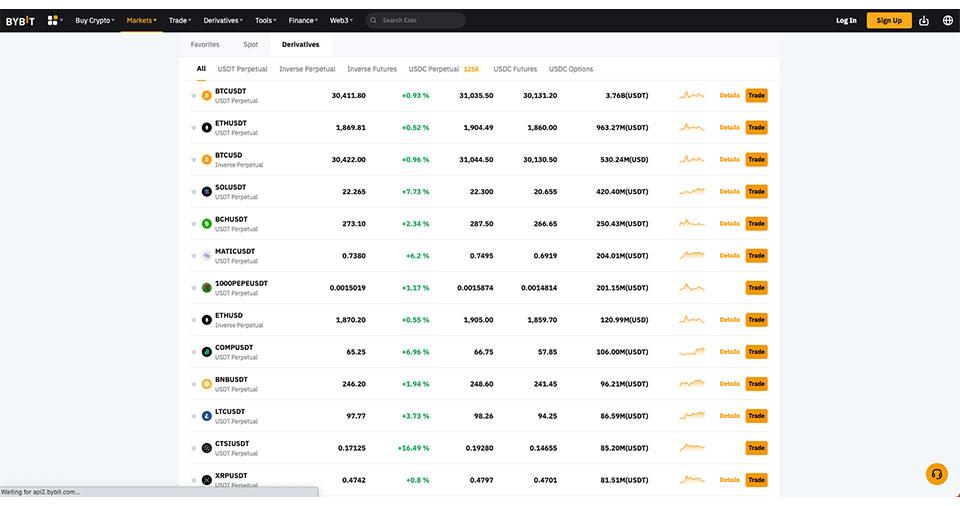Favorite BTCUSDT with the star toggle
Viewport: 960px width, 506px height.
pyautogui.click(x=194, y=96)
